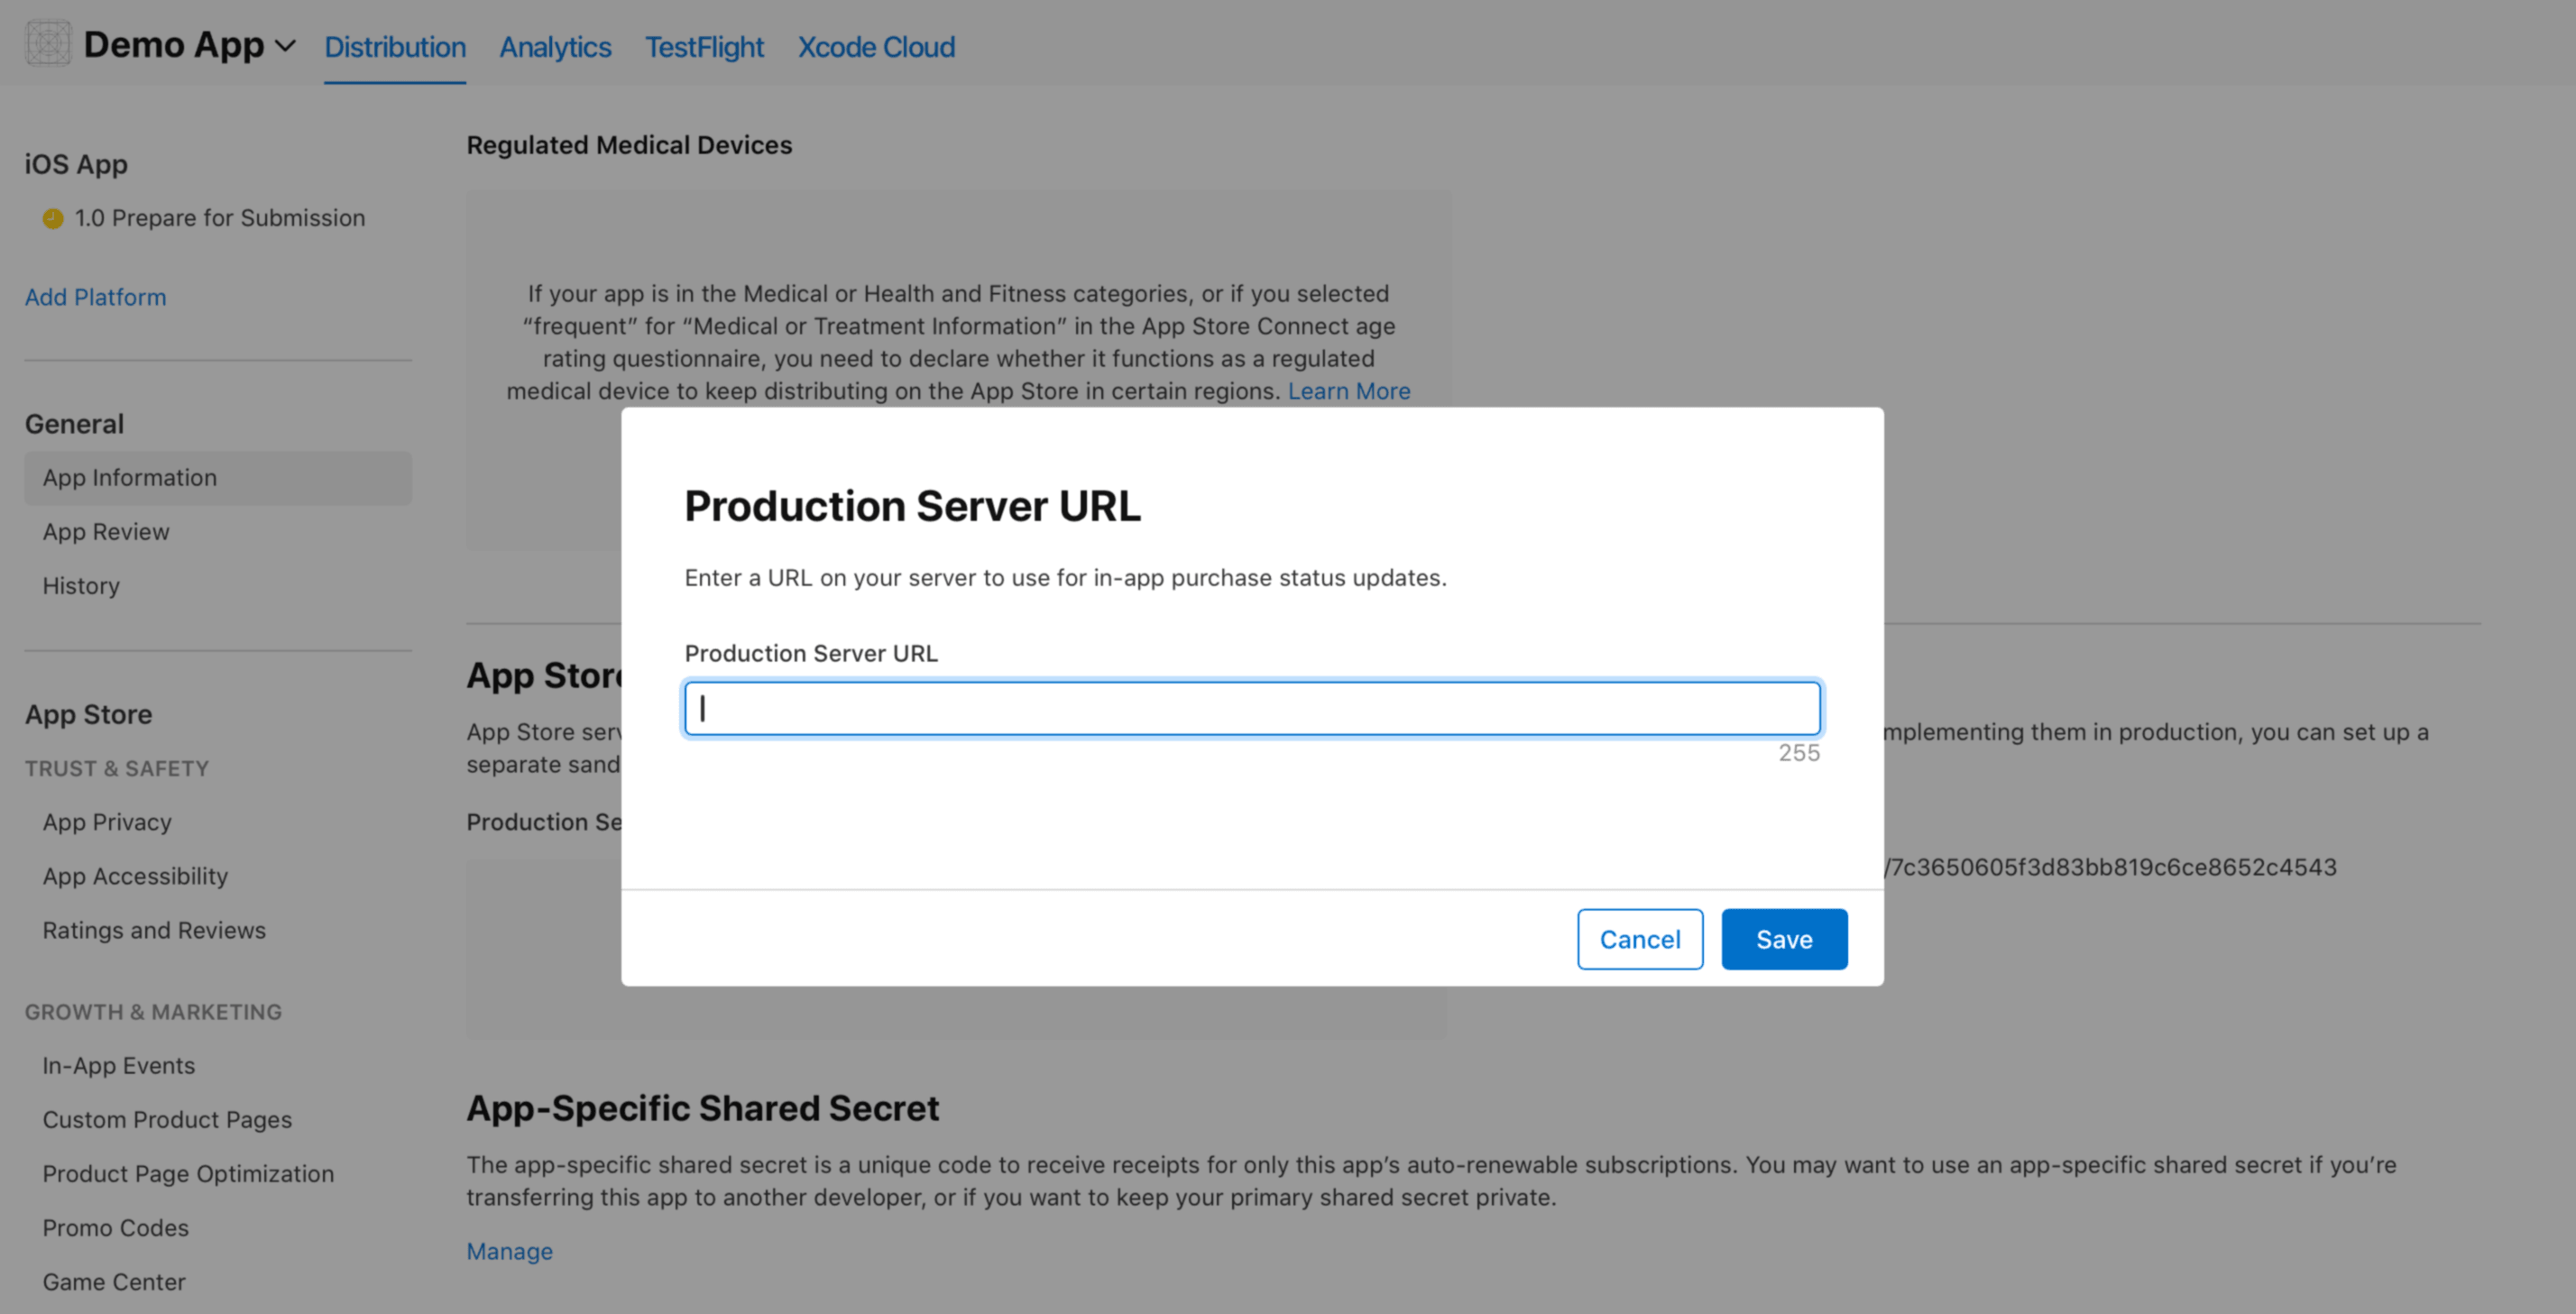The image size is (2576, 1314).
Task: Click the Demo App title text
Action: point(174,45)
